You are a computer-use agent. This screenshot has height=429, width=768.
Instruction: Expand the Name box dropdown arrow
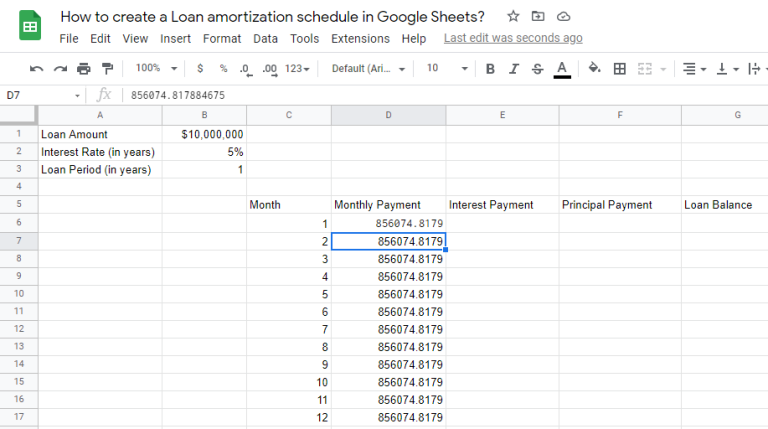point(77,95)
